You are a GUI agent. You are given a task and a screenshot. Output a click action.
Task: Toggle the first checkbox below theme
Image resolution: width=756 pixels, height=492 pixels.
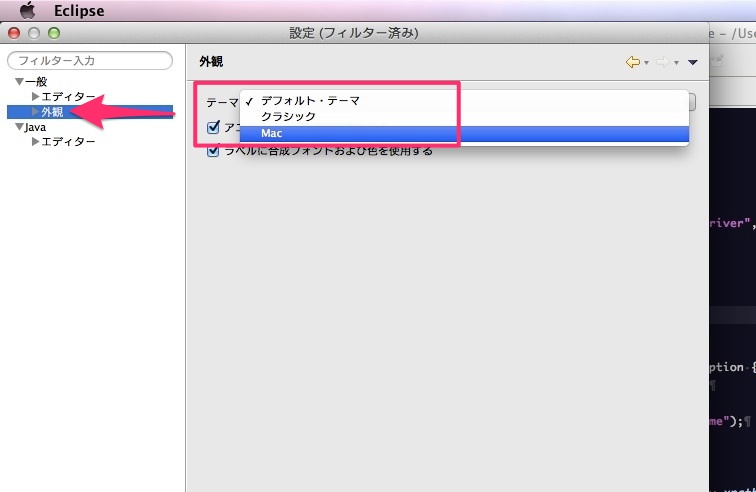tap(213, 128)
